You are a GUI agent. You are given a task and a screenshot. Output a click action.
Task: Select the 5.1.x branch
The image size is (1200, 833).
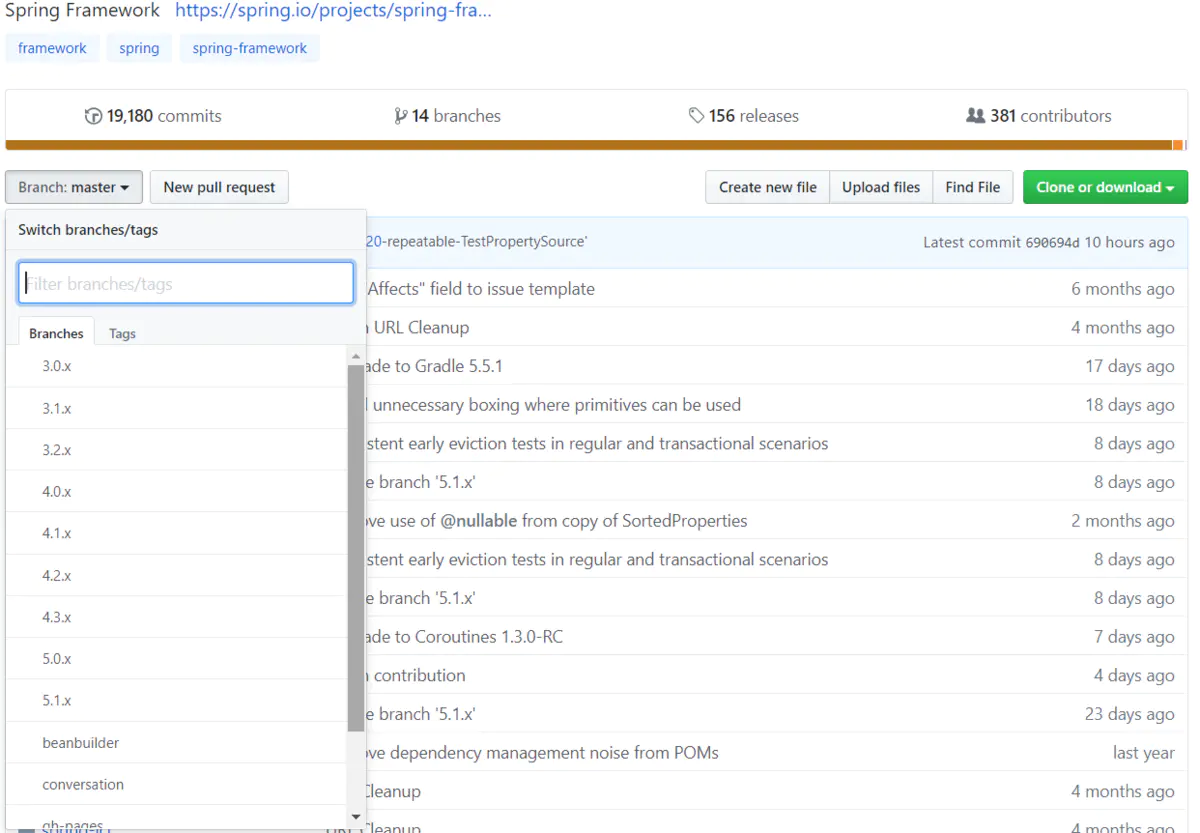pos(176,701)
